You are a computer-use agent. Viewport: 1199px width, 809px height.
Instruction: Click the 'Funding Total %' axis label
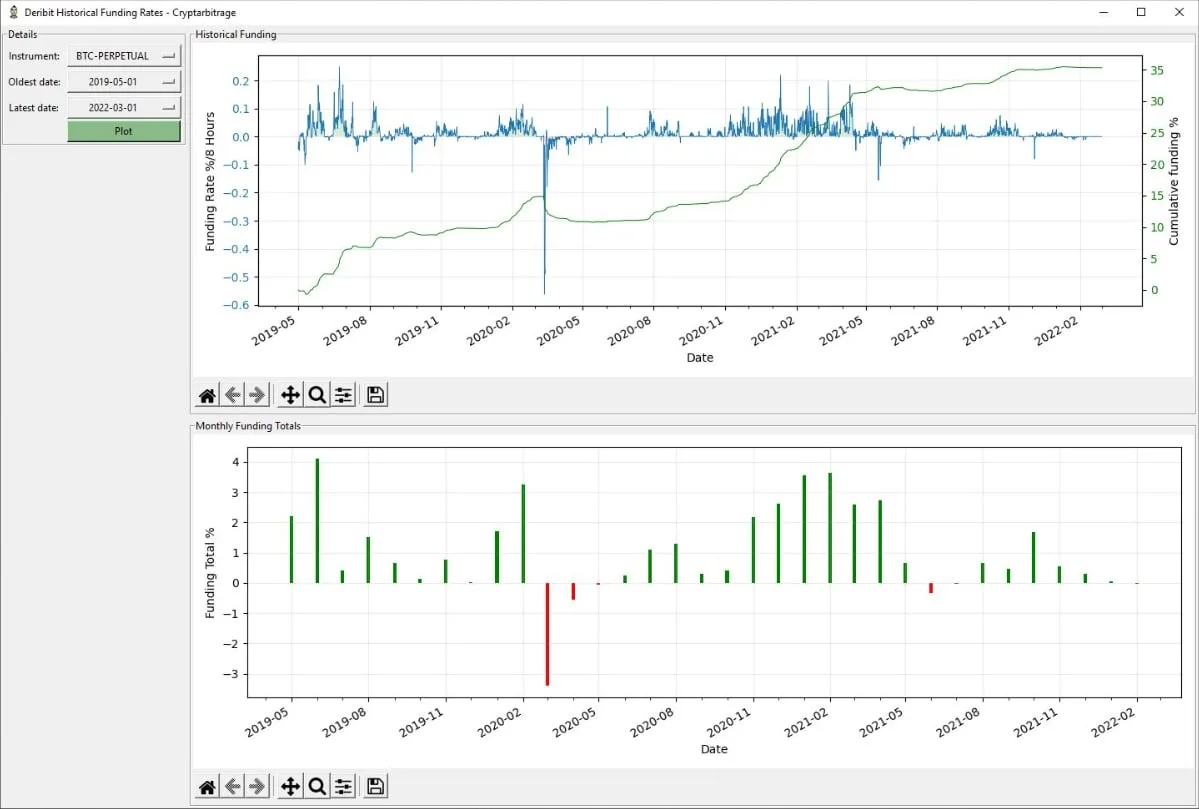tap(210, 573)
